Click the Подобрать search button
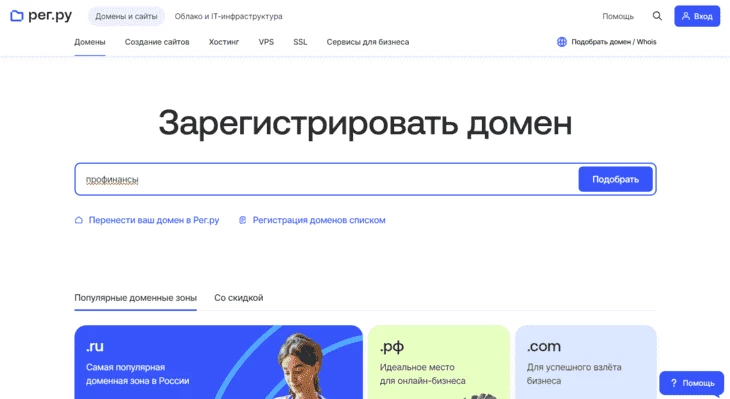Viewport: 730px width, 399px height. click(x=615, y=179)
